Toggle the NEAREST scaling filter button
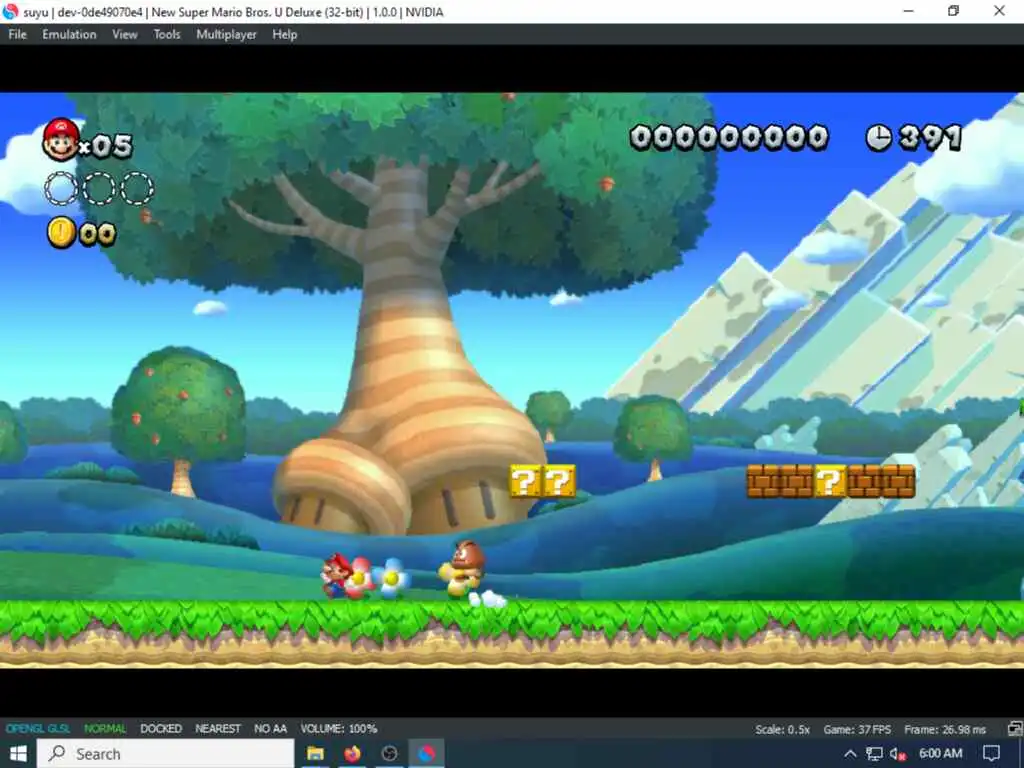This screenshot has width=1024, height=768. tap(218, 728)
